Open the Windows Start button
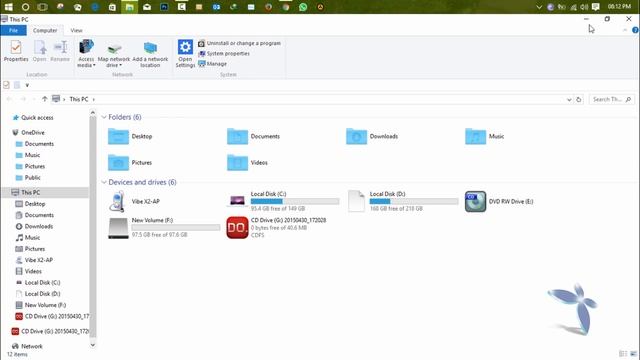The image size is (640, 360). pyautogui.click(x=8, y=7)
